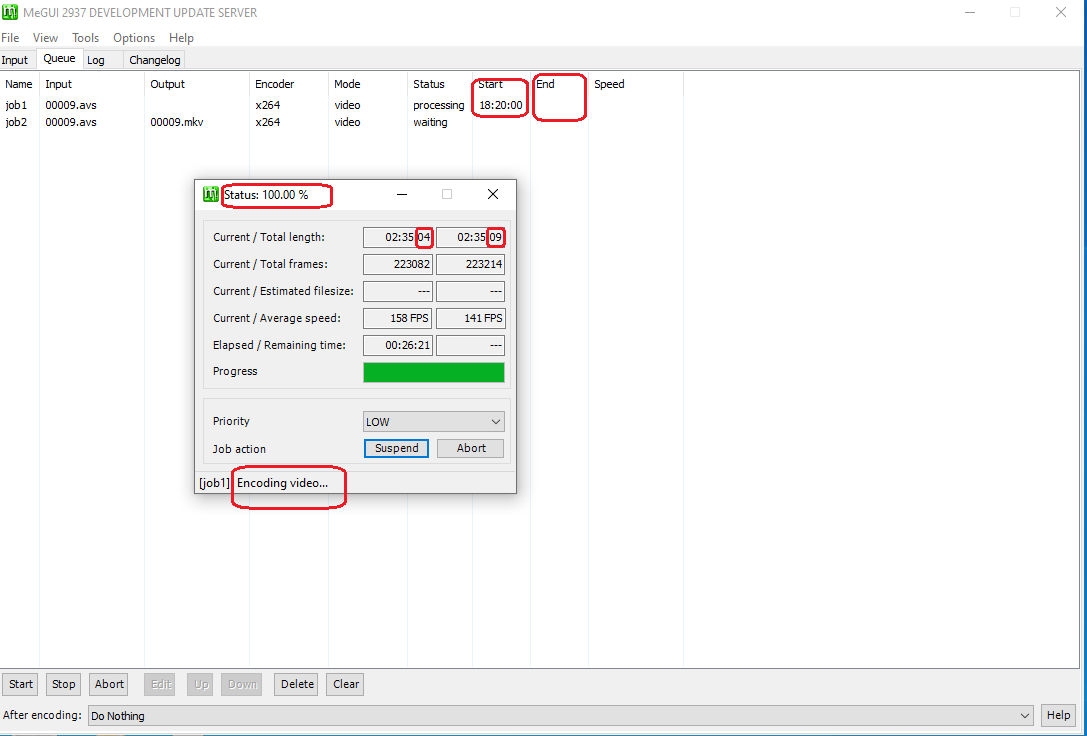
Task: Suspend the current encoding job
Action: [x=397, y=448]
